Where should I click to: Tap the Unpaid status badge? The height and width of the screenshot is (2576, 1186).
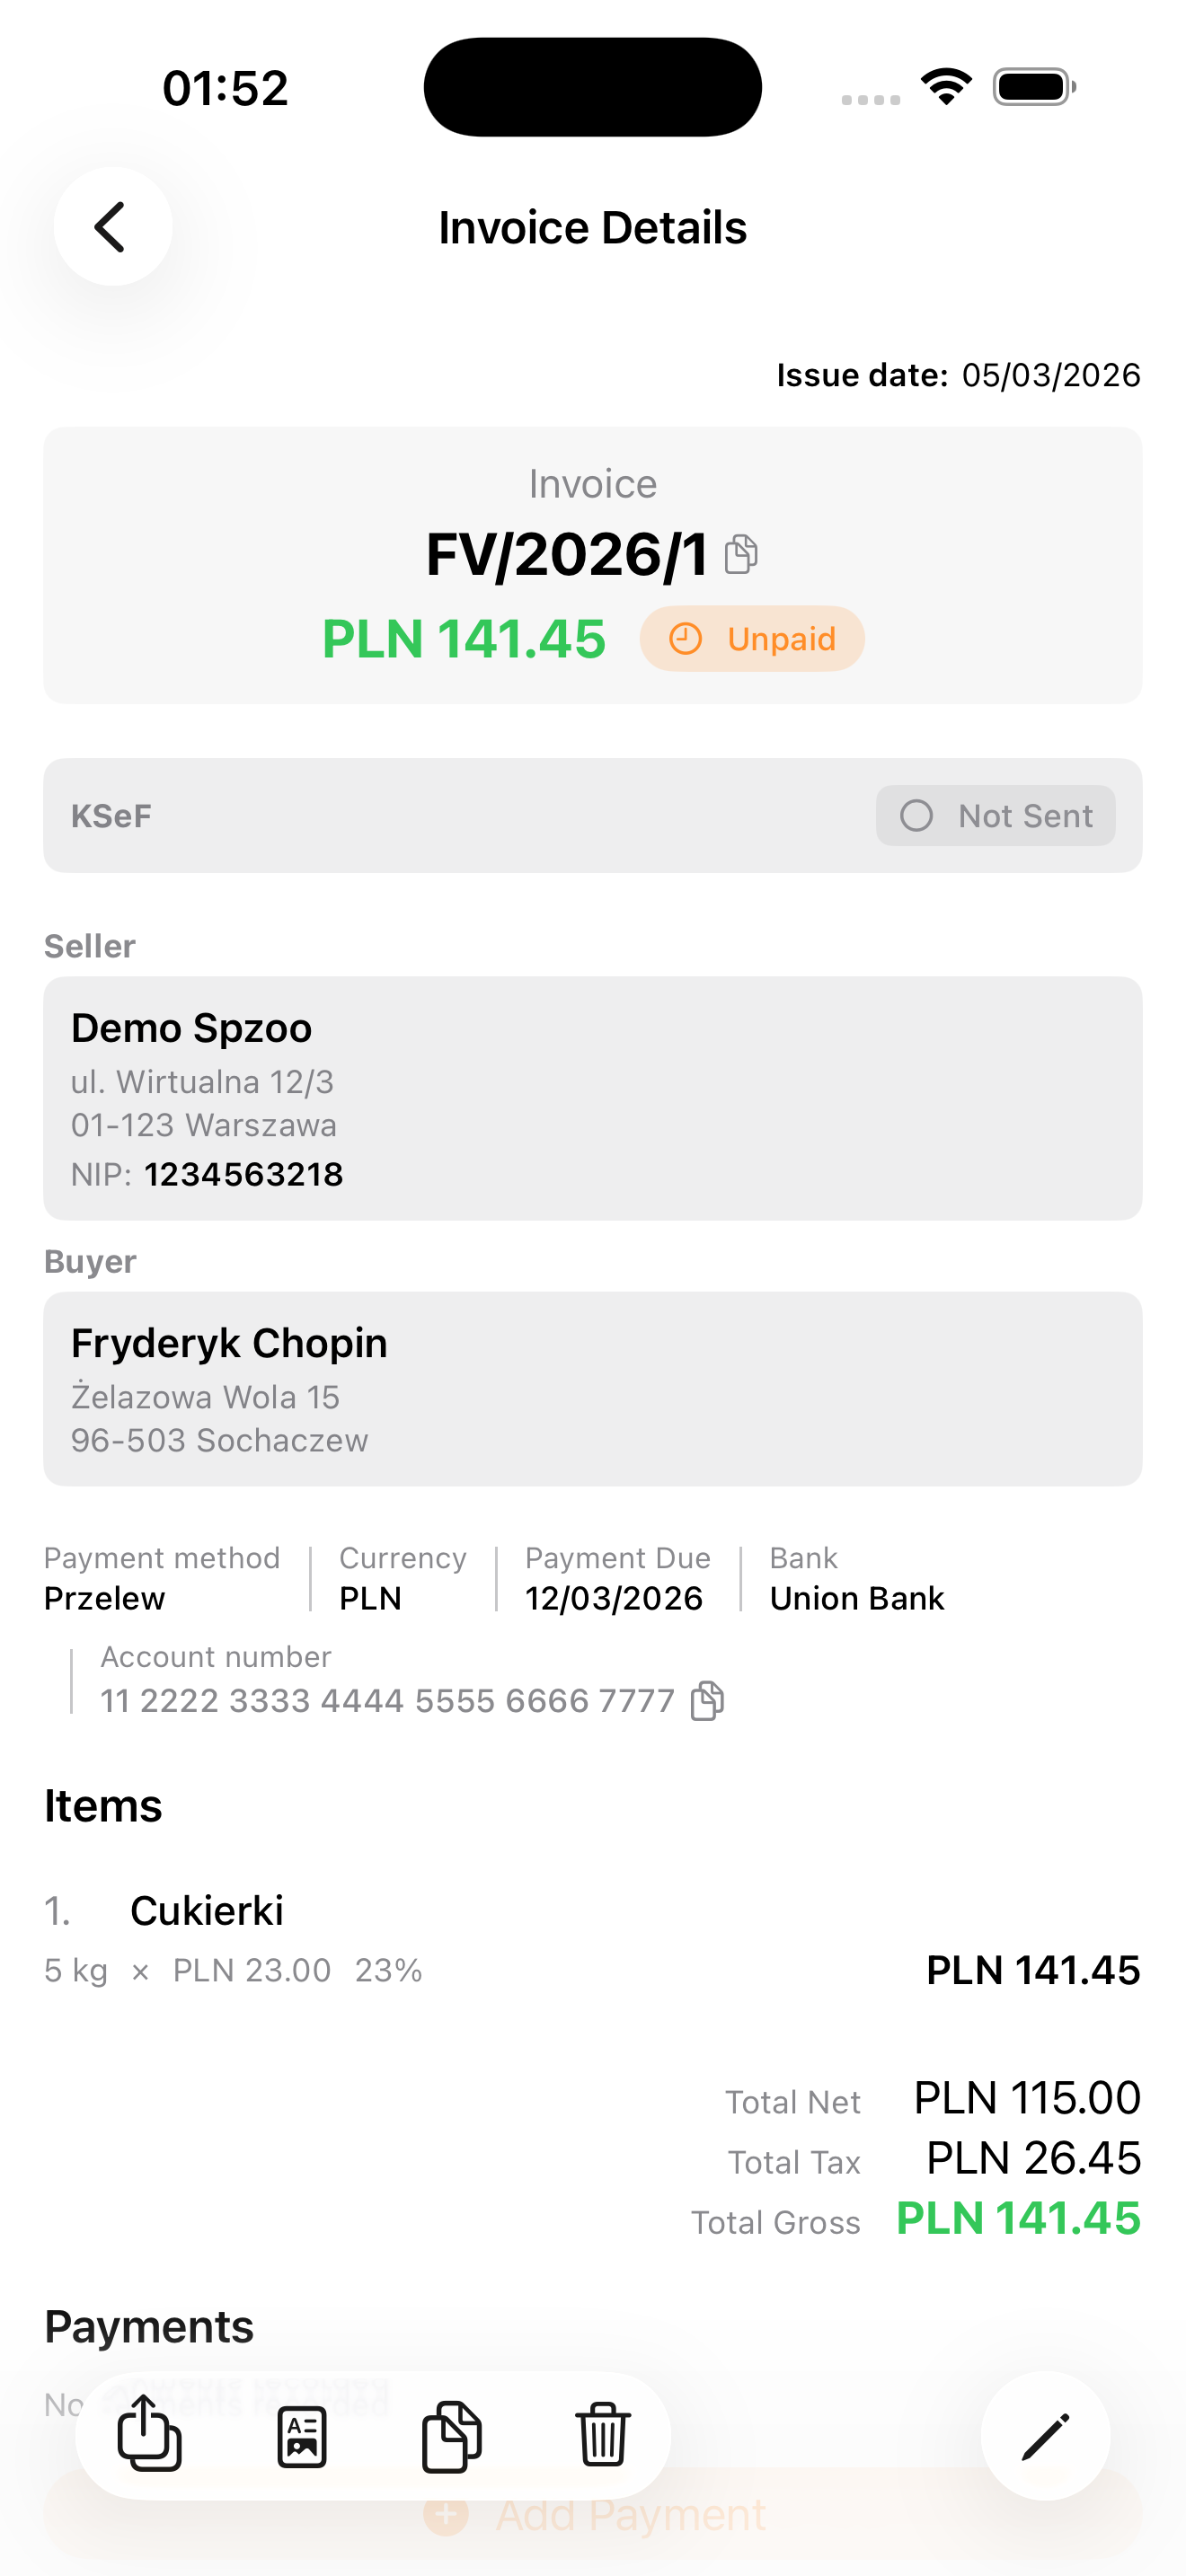[x=752, y=638]
